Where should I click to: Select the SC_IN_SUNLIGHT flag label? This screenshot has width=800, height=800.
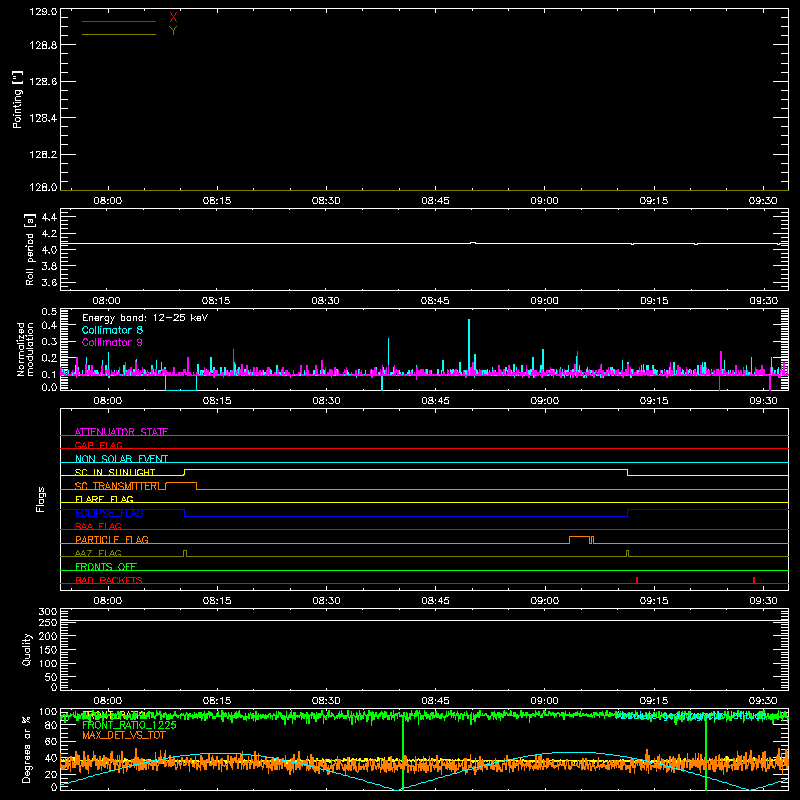(x=115, y=472)
